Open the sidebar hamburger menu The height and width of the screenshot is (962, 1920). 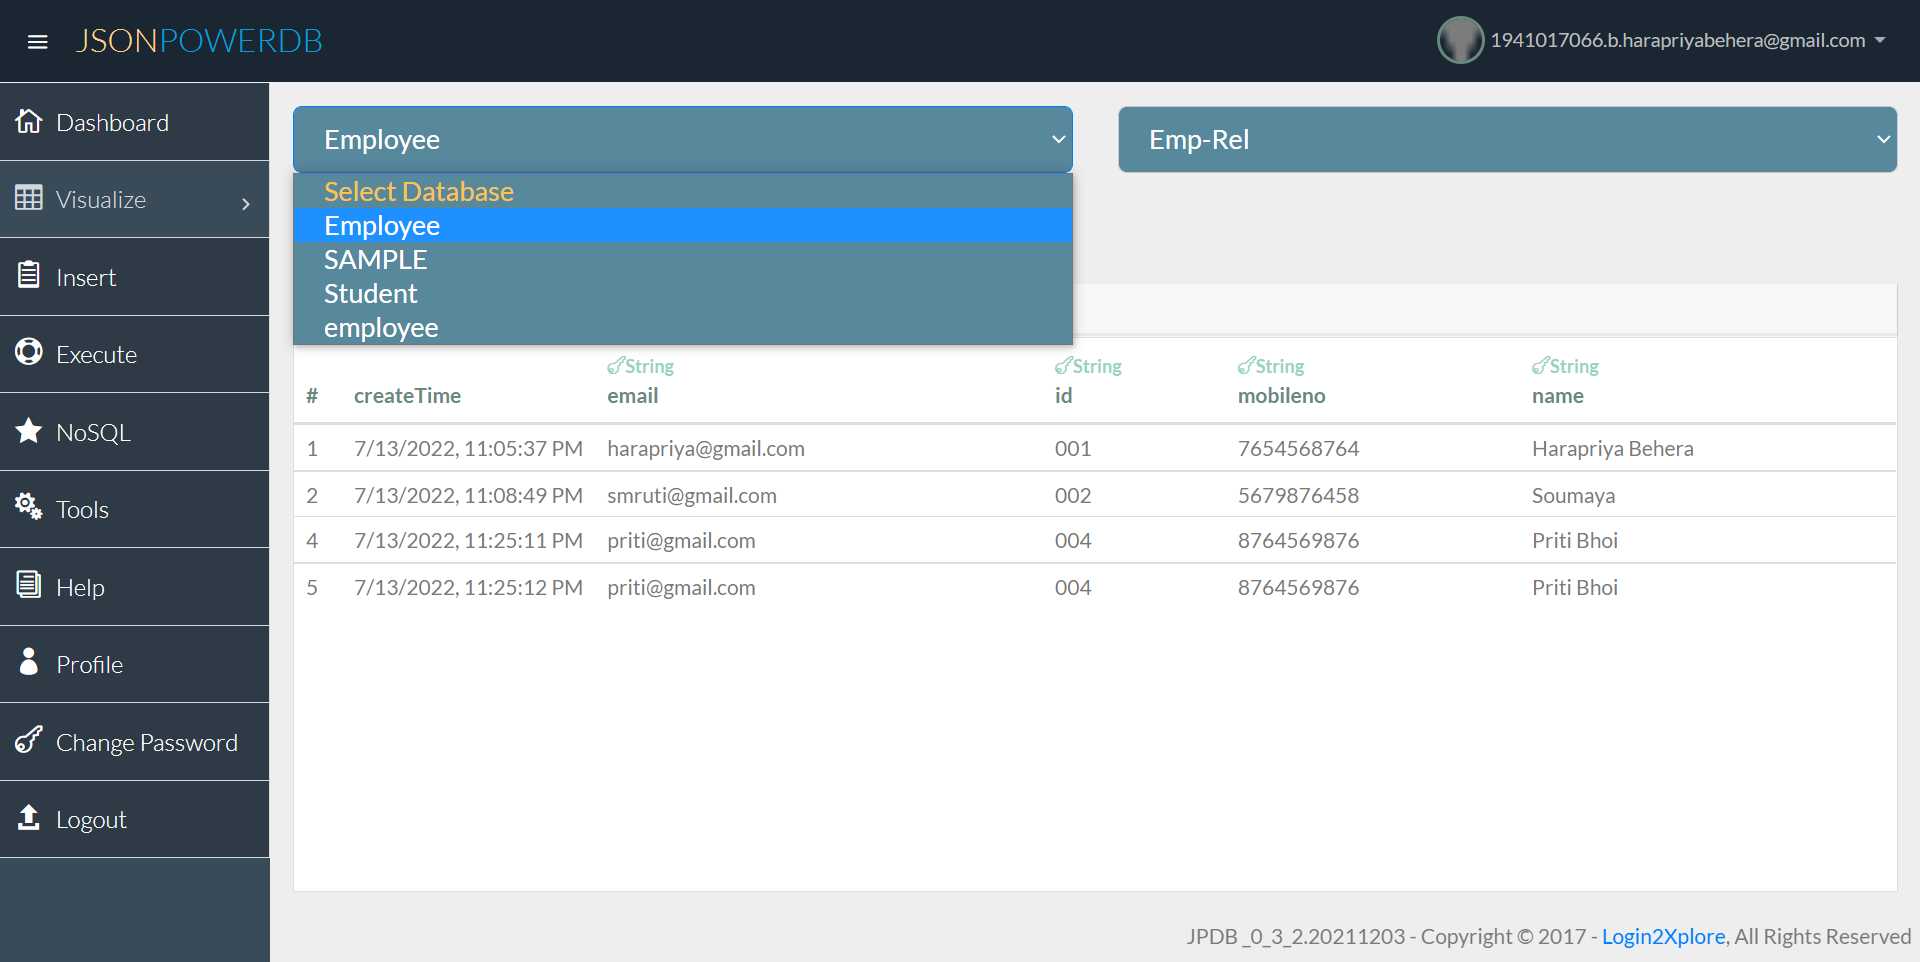click(x=38, y=41)
